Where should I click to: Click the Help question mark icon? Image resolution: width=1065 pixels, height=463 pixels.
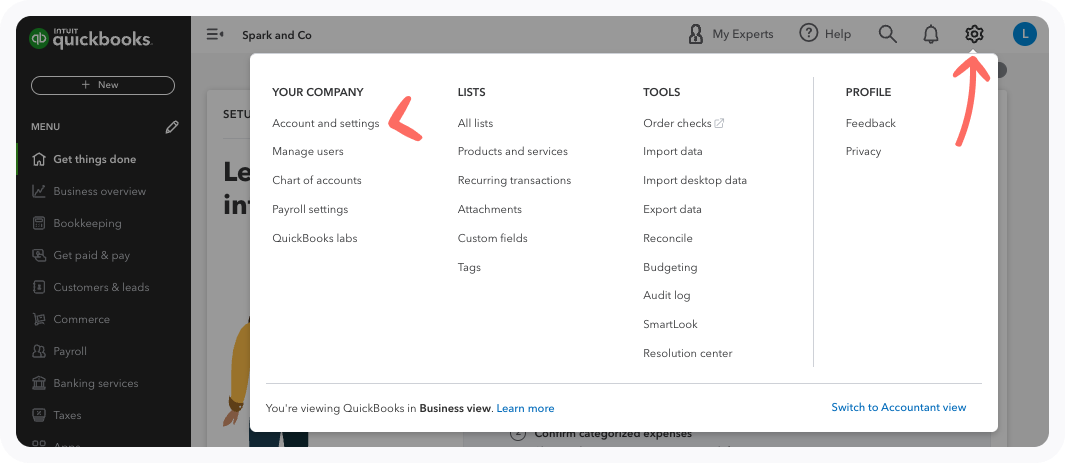808,33
